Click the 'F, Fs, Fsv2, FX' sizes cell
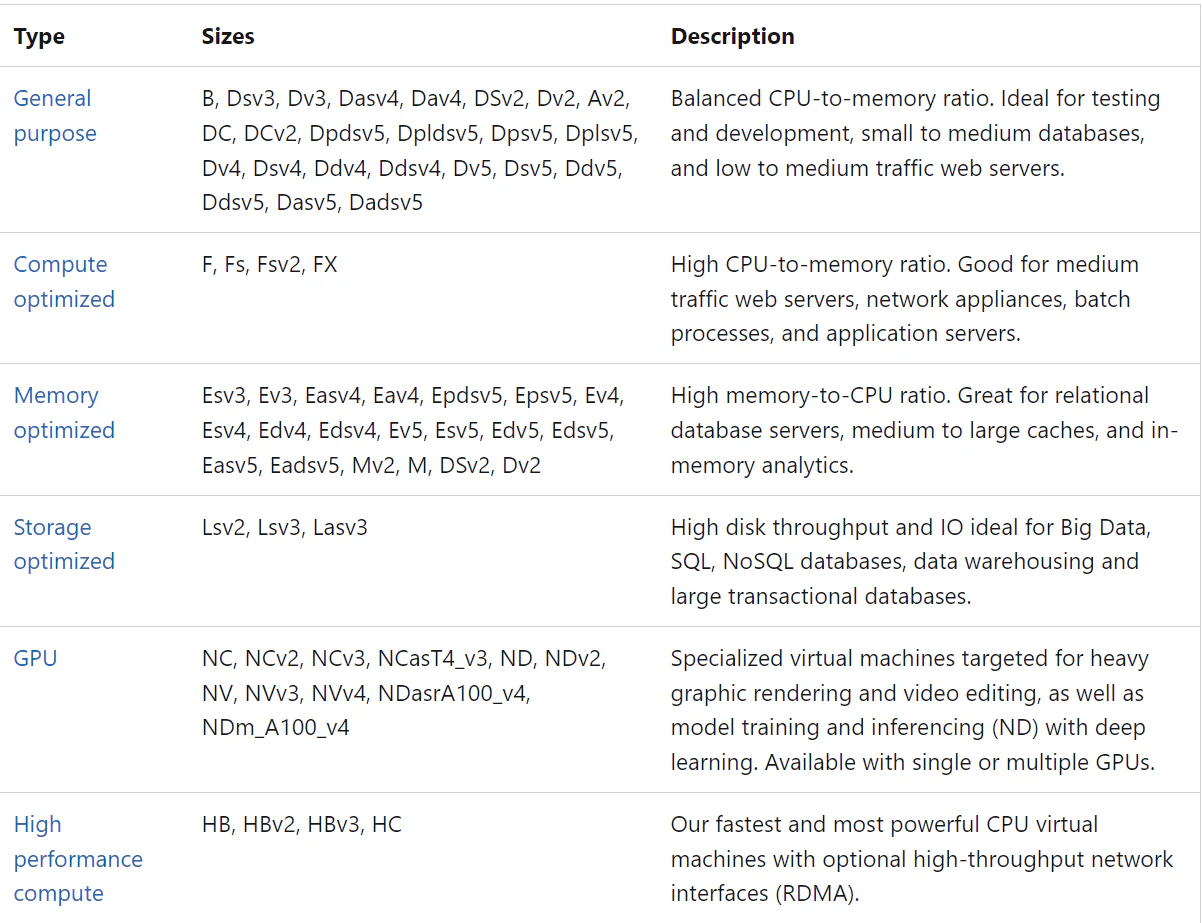 pyautogui.click(x=270, y=265)
